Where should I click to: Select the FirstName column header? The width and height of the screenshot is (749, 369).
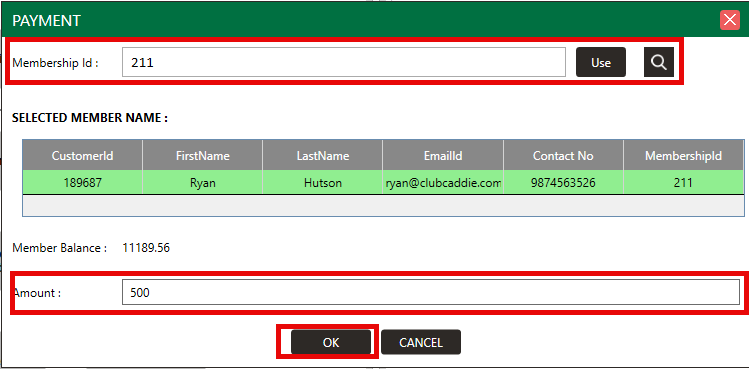203,155
